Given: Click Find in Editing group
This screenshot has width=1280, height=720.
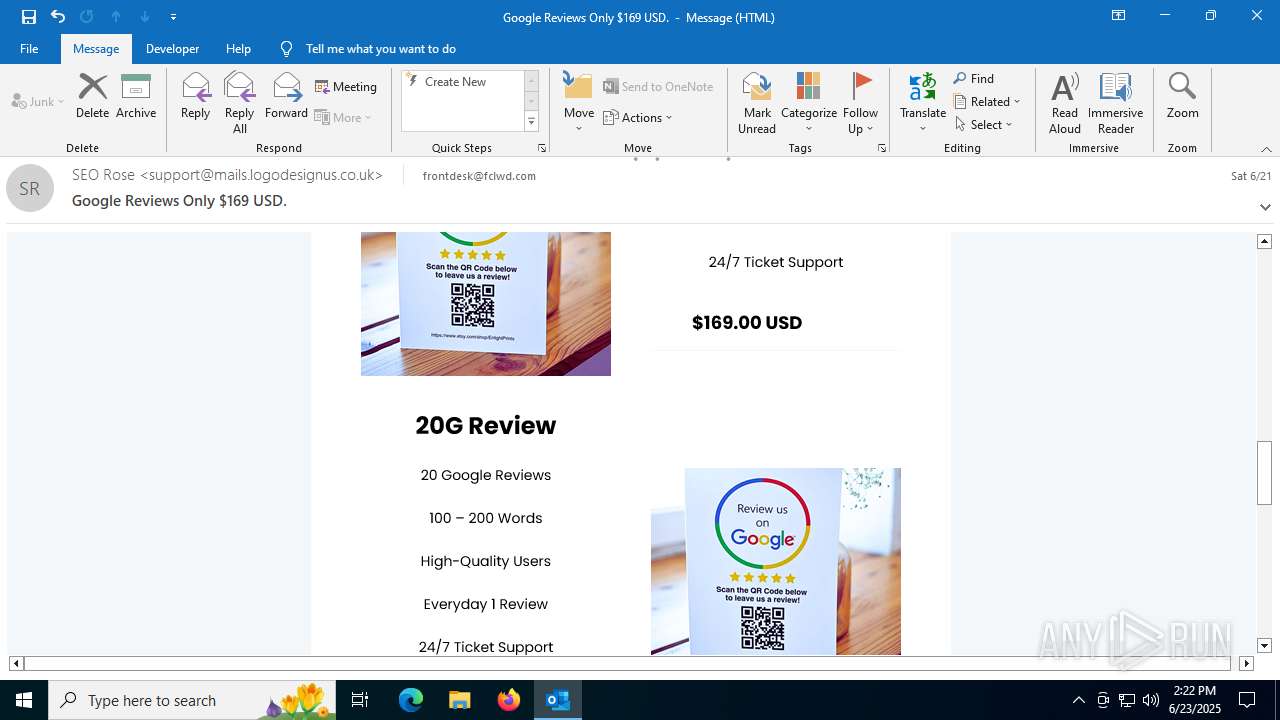Looking at the screenshot, I should click(974, 79).
